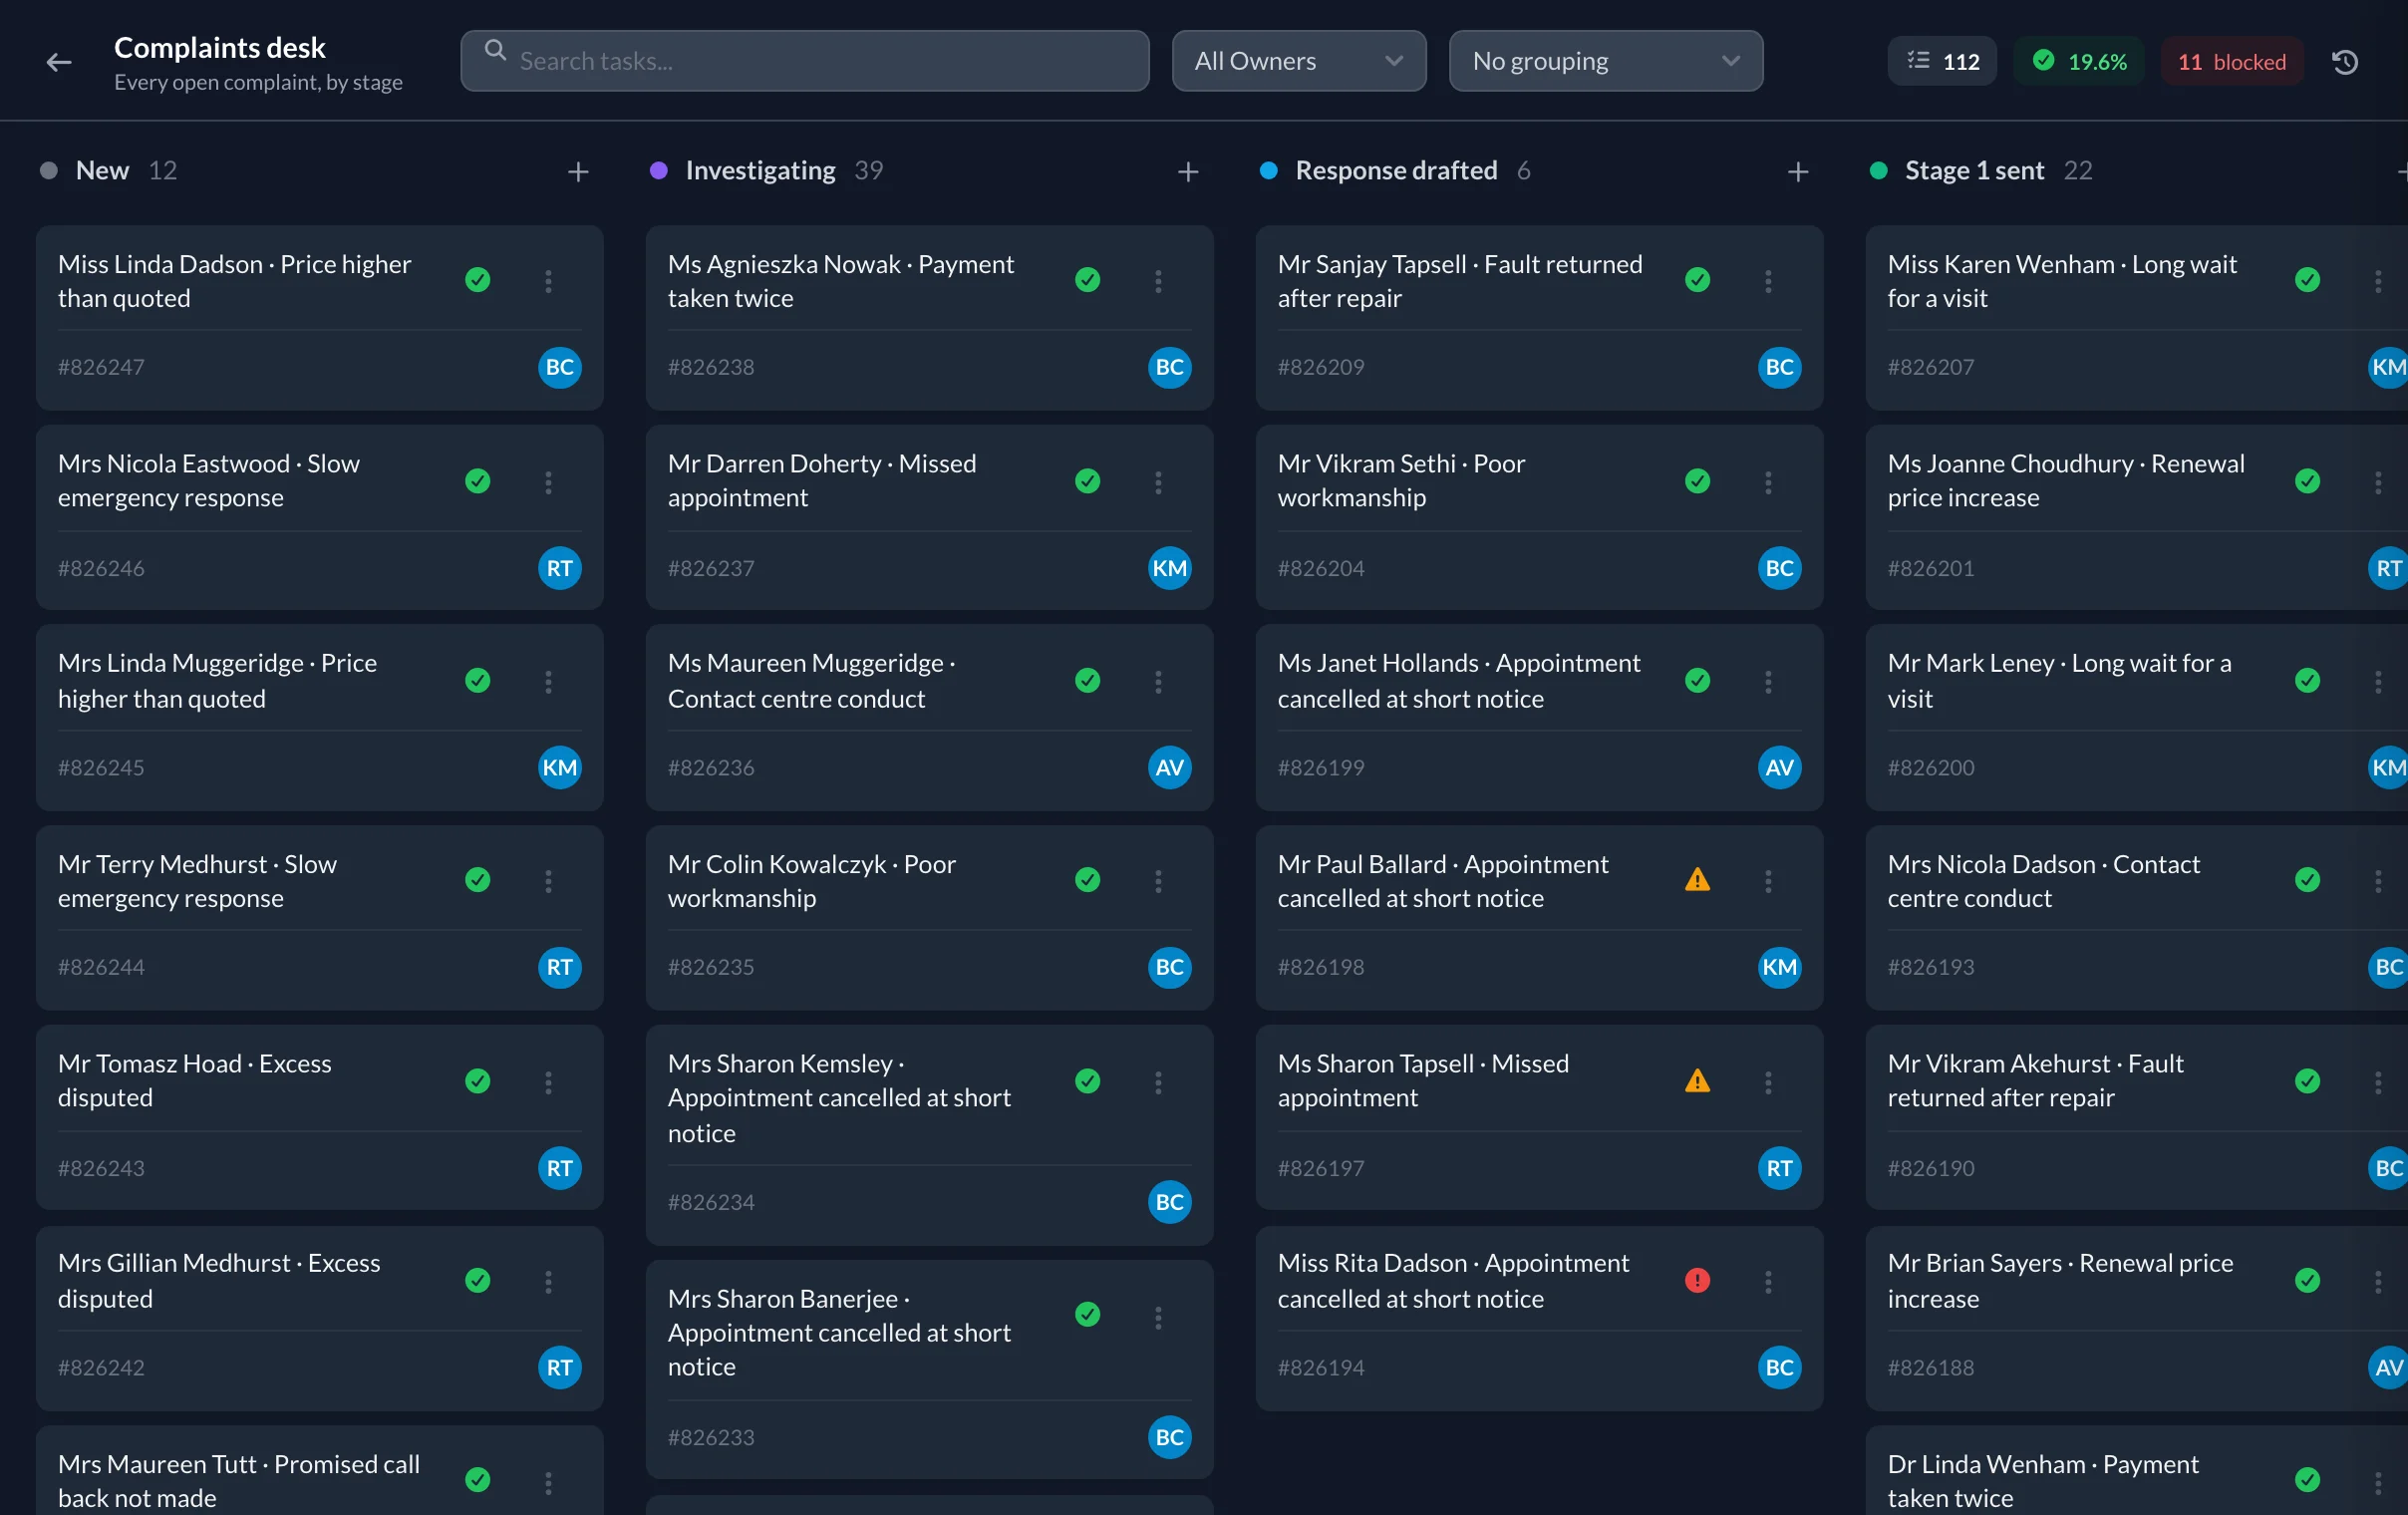Viewport: 2408px width, 1515px height.
Task: Add a card to the New column
Action: point(578,172)
